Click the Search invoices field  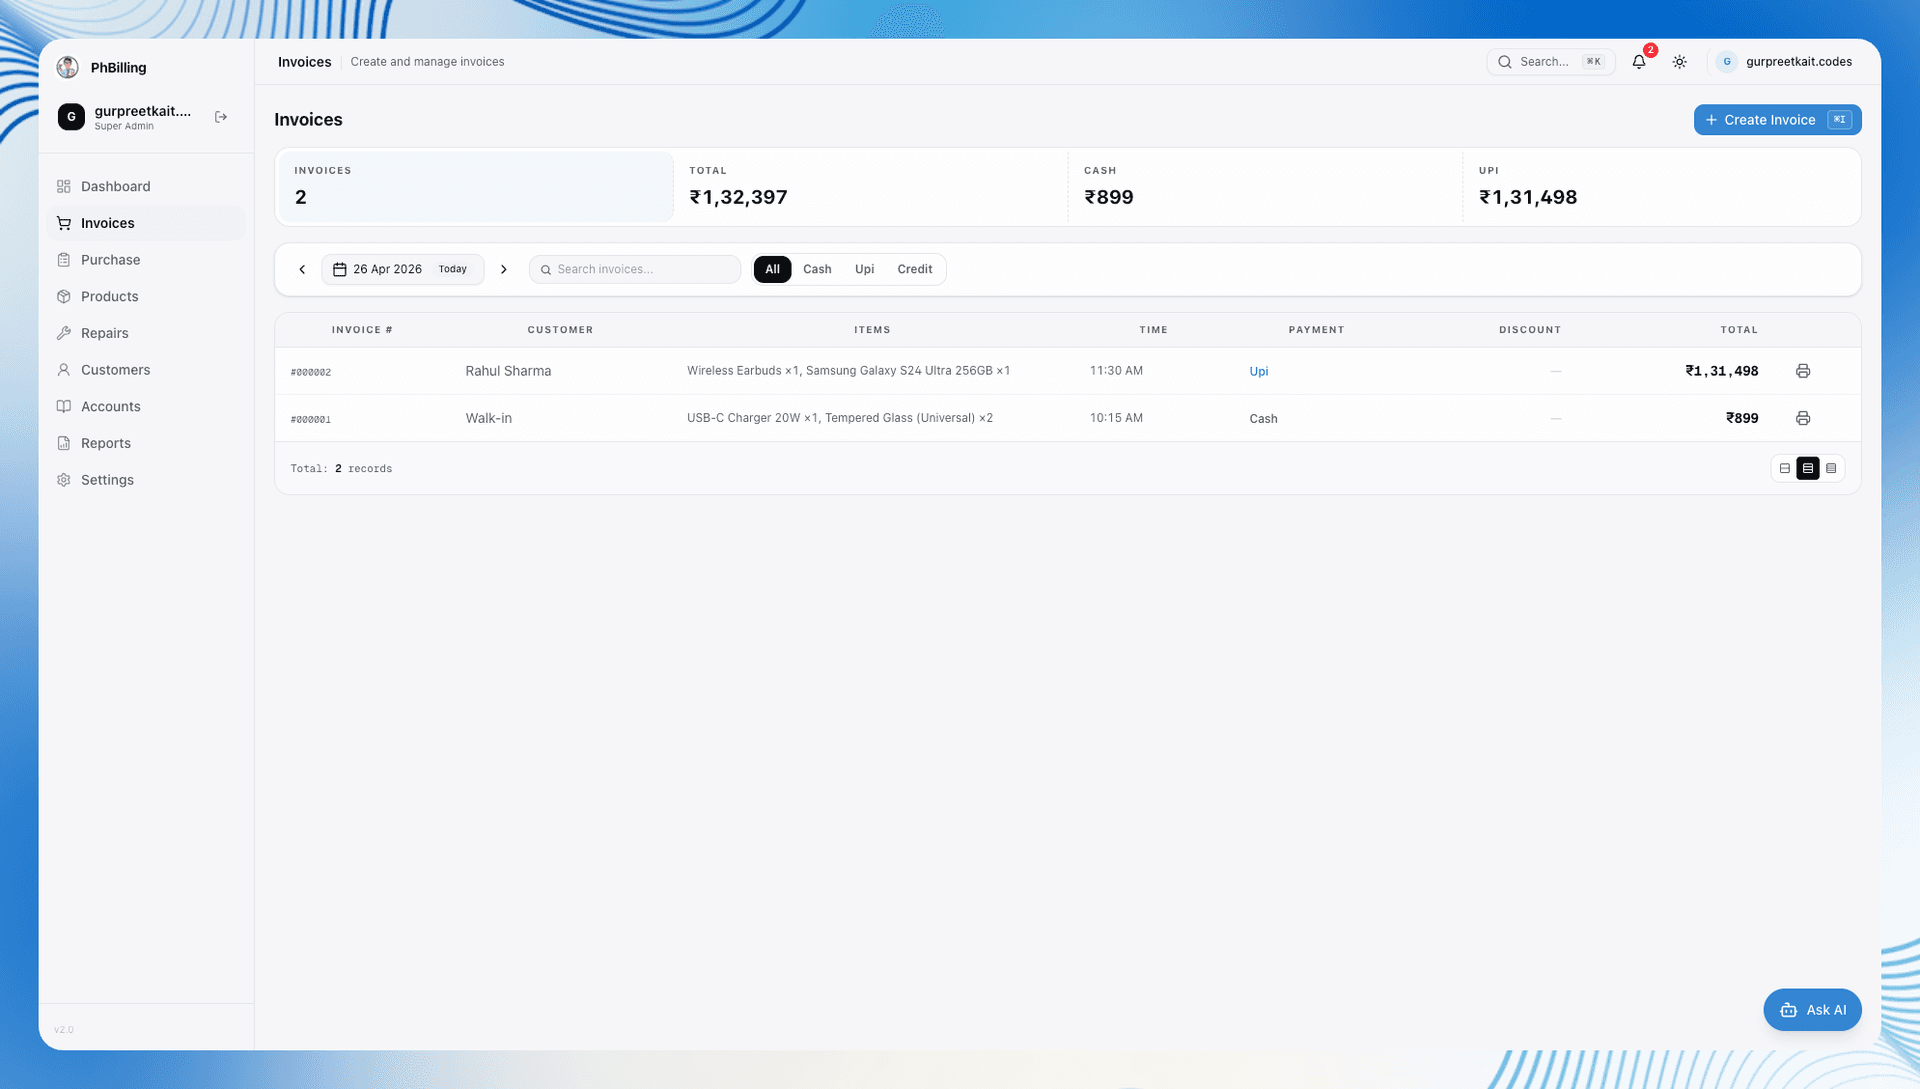tap(635, 269)
